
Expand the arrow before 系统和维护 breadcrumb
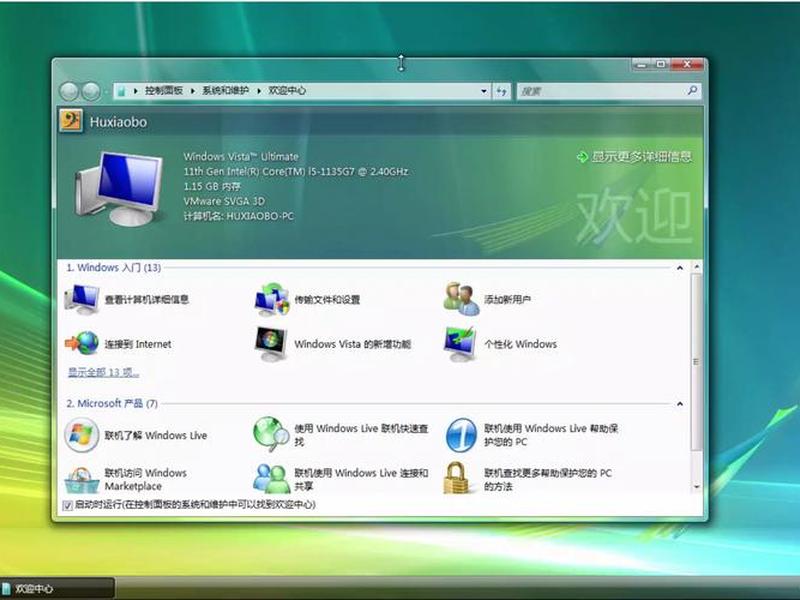pos(193,91)
